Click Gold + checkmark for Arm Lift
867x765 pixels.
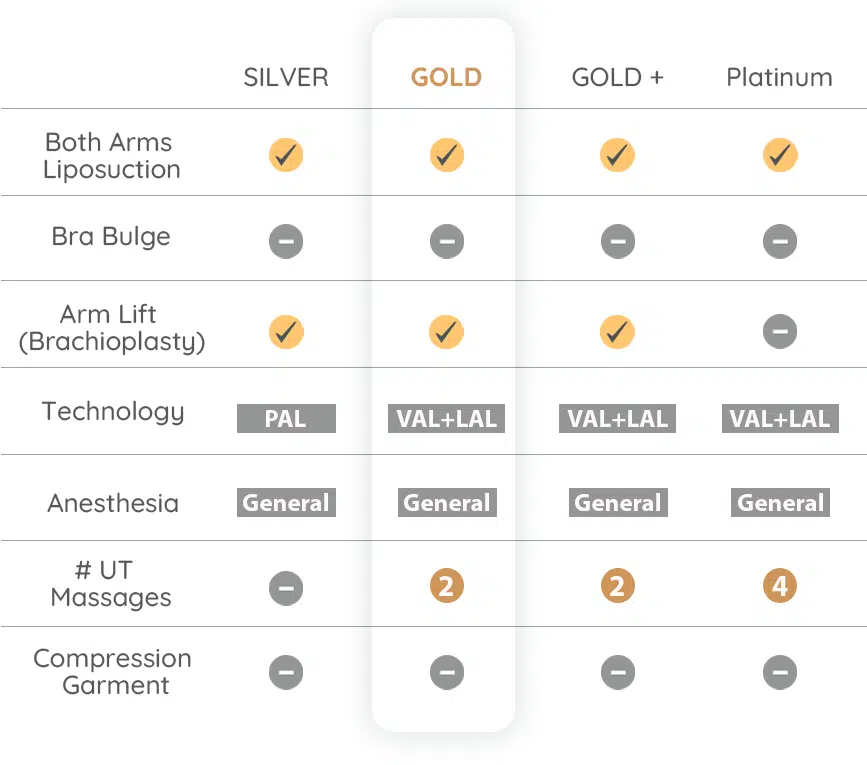pyautogui.click(x=617, y=332)
